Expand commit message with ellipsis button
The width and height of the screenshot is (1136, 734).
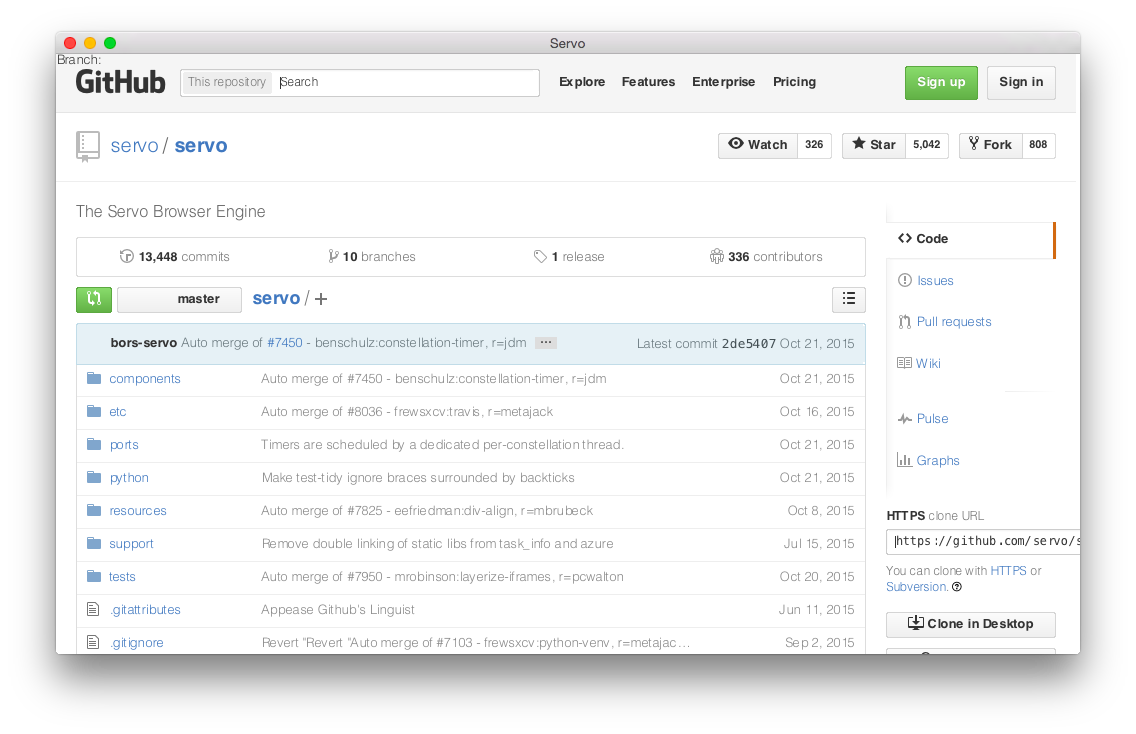pyautogui.click(x=546, y=343)
